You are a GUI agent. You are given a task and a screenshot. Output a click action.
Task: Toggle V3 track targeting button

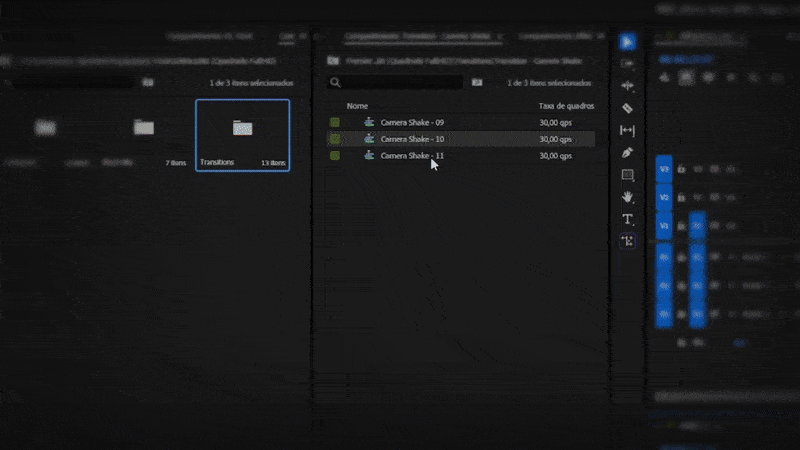point(664,170)
